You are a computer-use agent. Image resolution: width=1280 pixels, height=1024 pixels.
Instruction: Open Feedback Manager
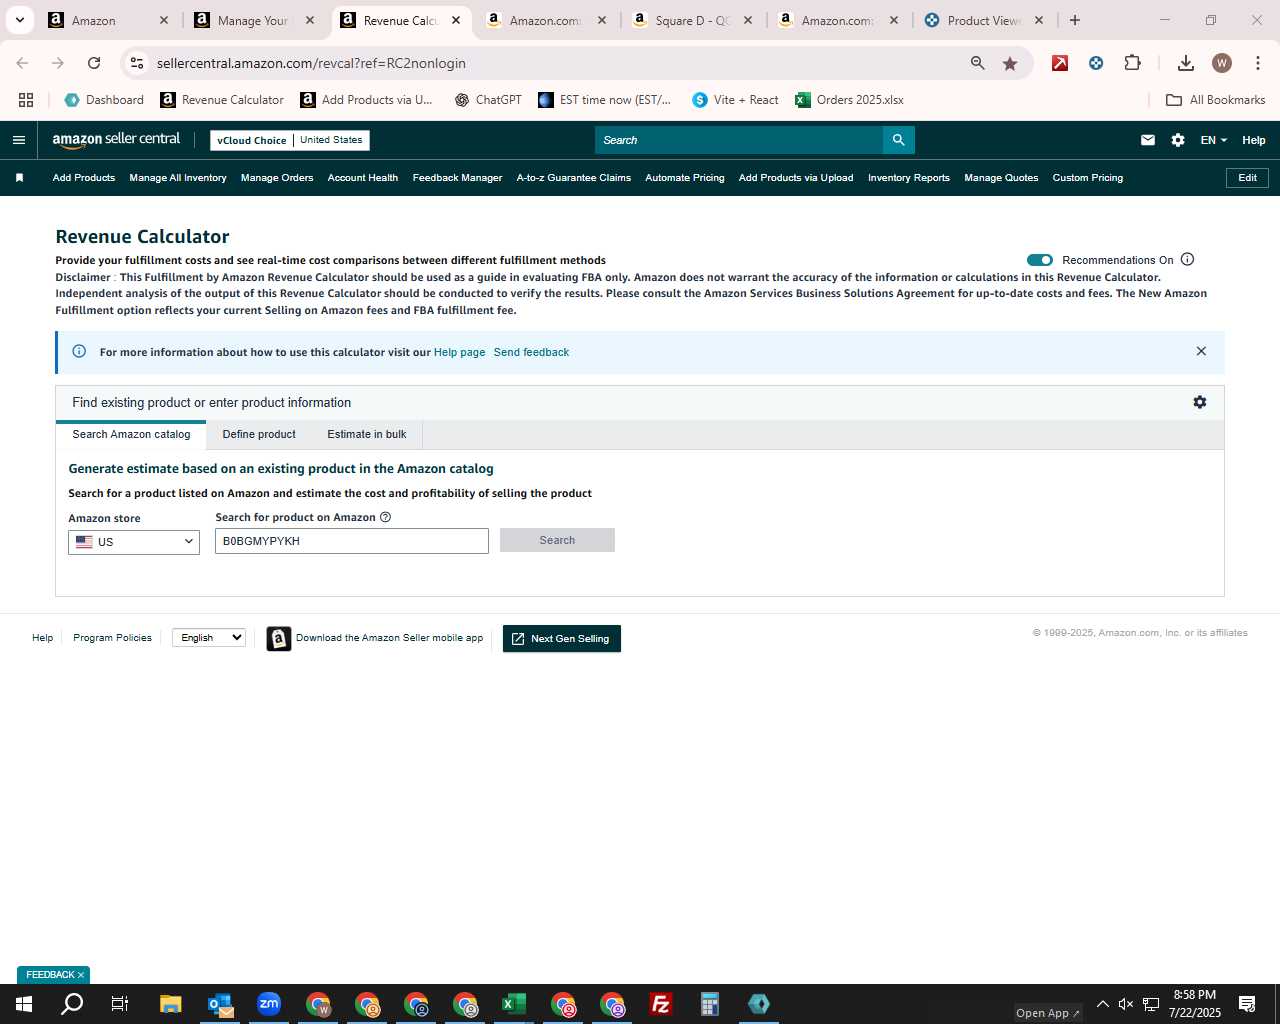click(x=458, y=178)
